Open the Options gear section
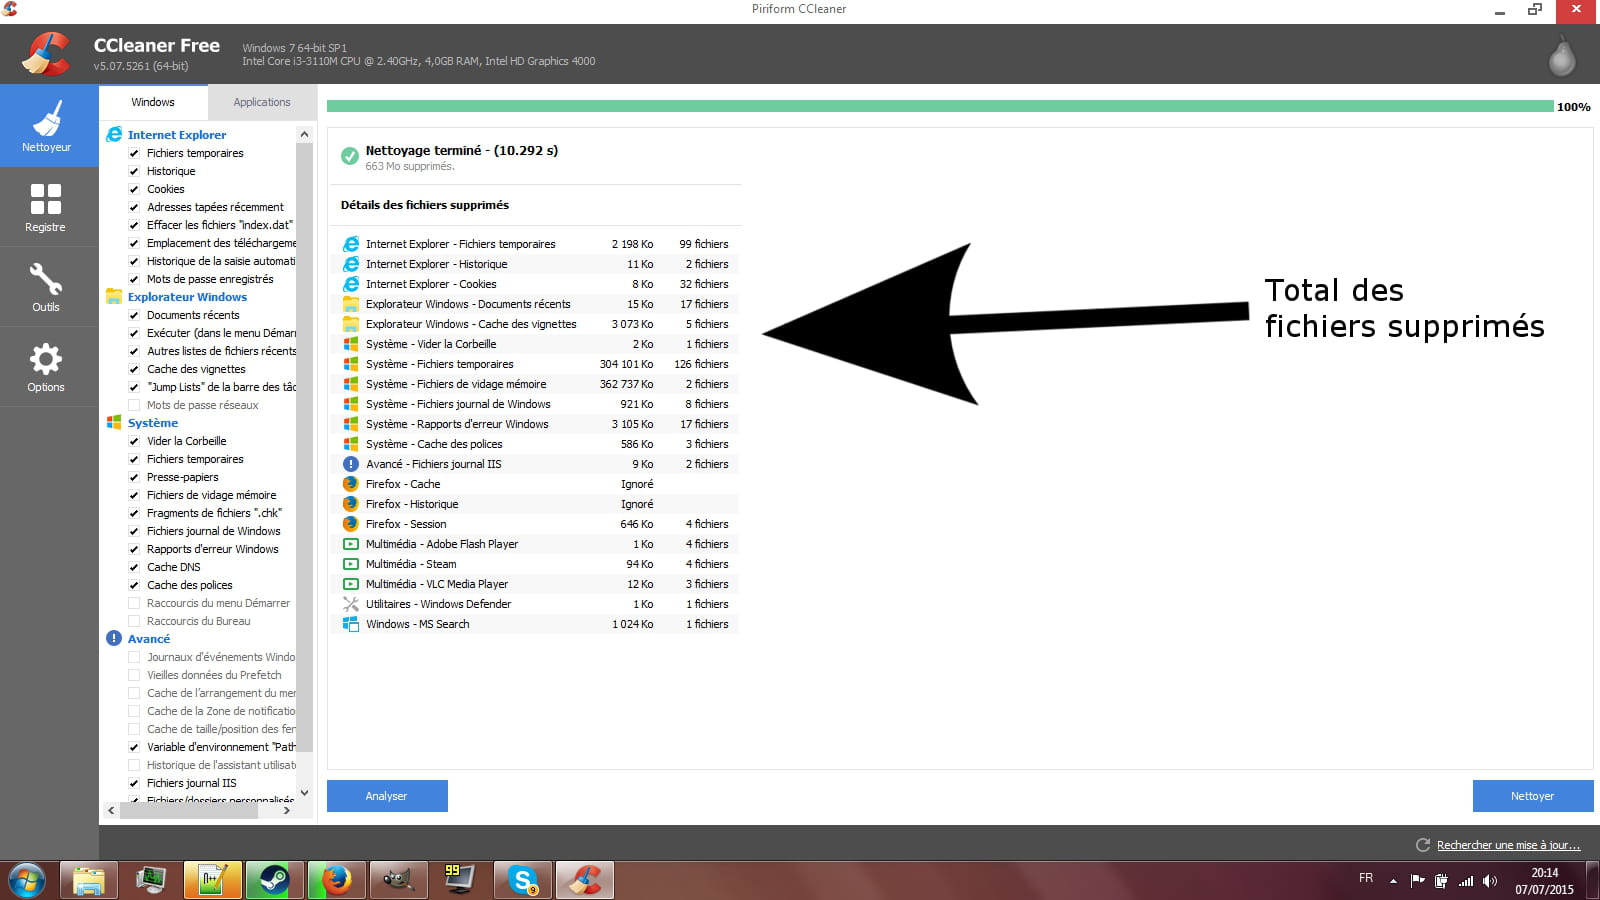Screen dimensions: 1600x900 click(46, 367)
